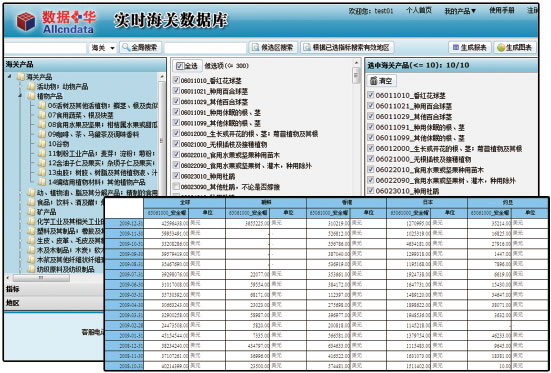Click folder icon beside 07食用蔬菜

42,115
